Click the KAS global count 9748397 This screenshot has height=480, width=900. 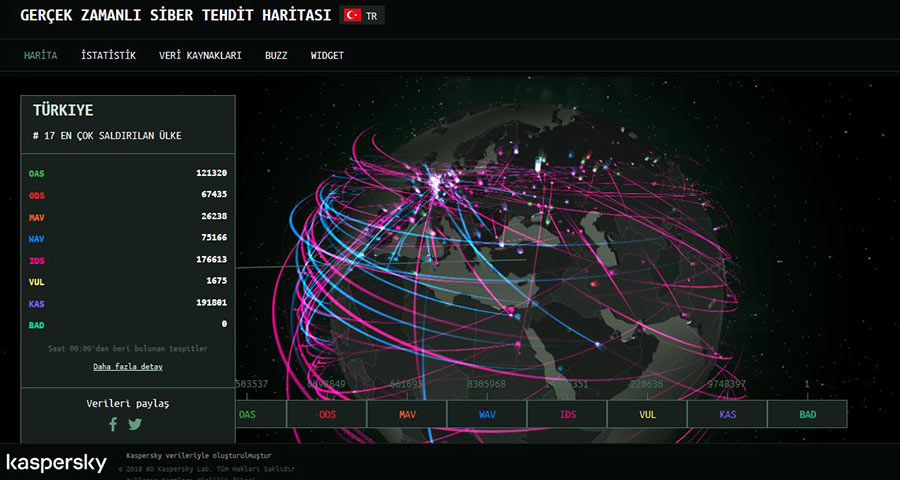point(727,384)
